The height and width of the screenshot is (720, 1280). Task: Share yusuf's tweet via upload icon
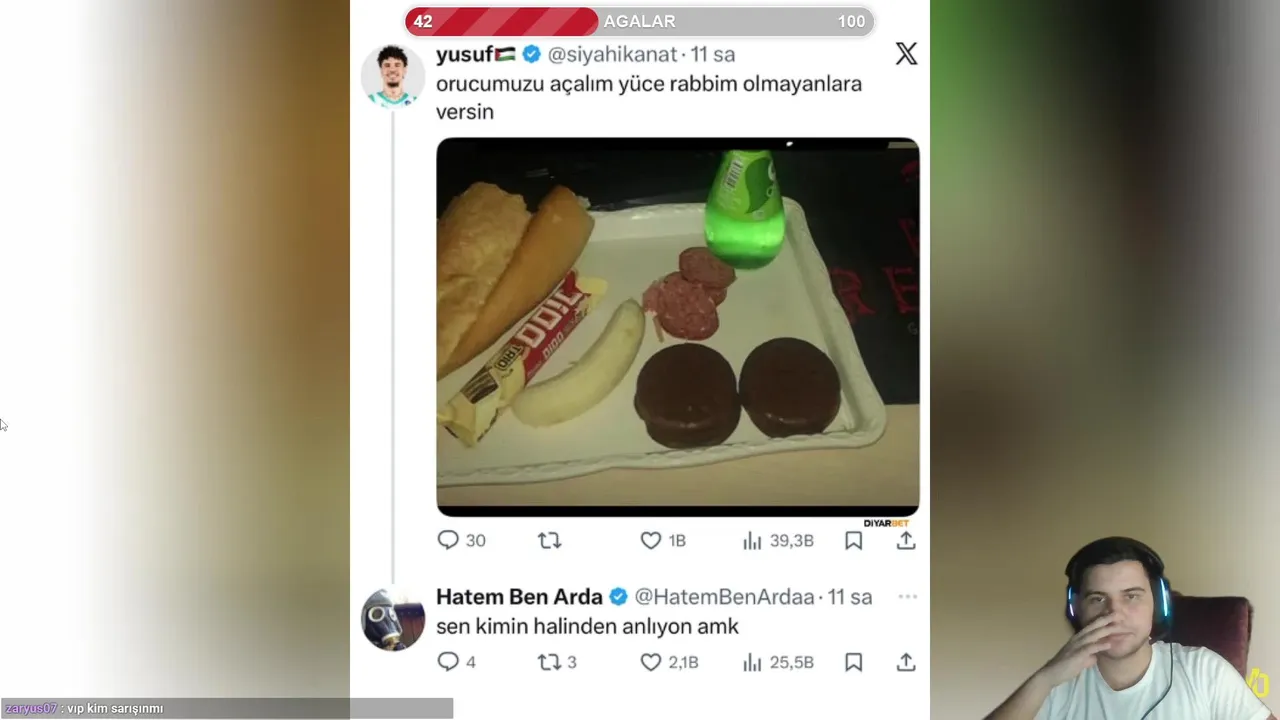tap(906, 540)
